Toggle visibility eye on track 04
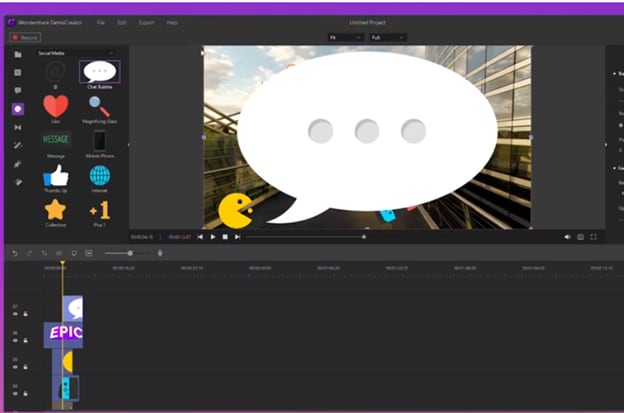This screenshot has height=413, width=624. coord(15,394)
